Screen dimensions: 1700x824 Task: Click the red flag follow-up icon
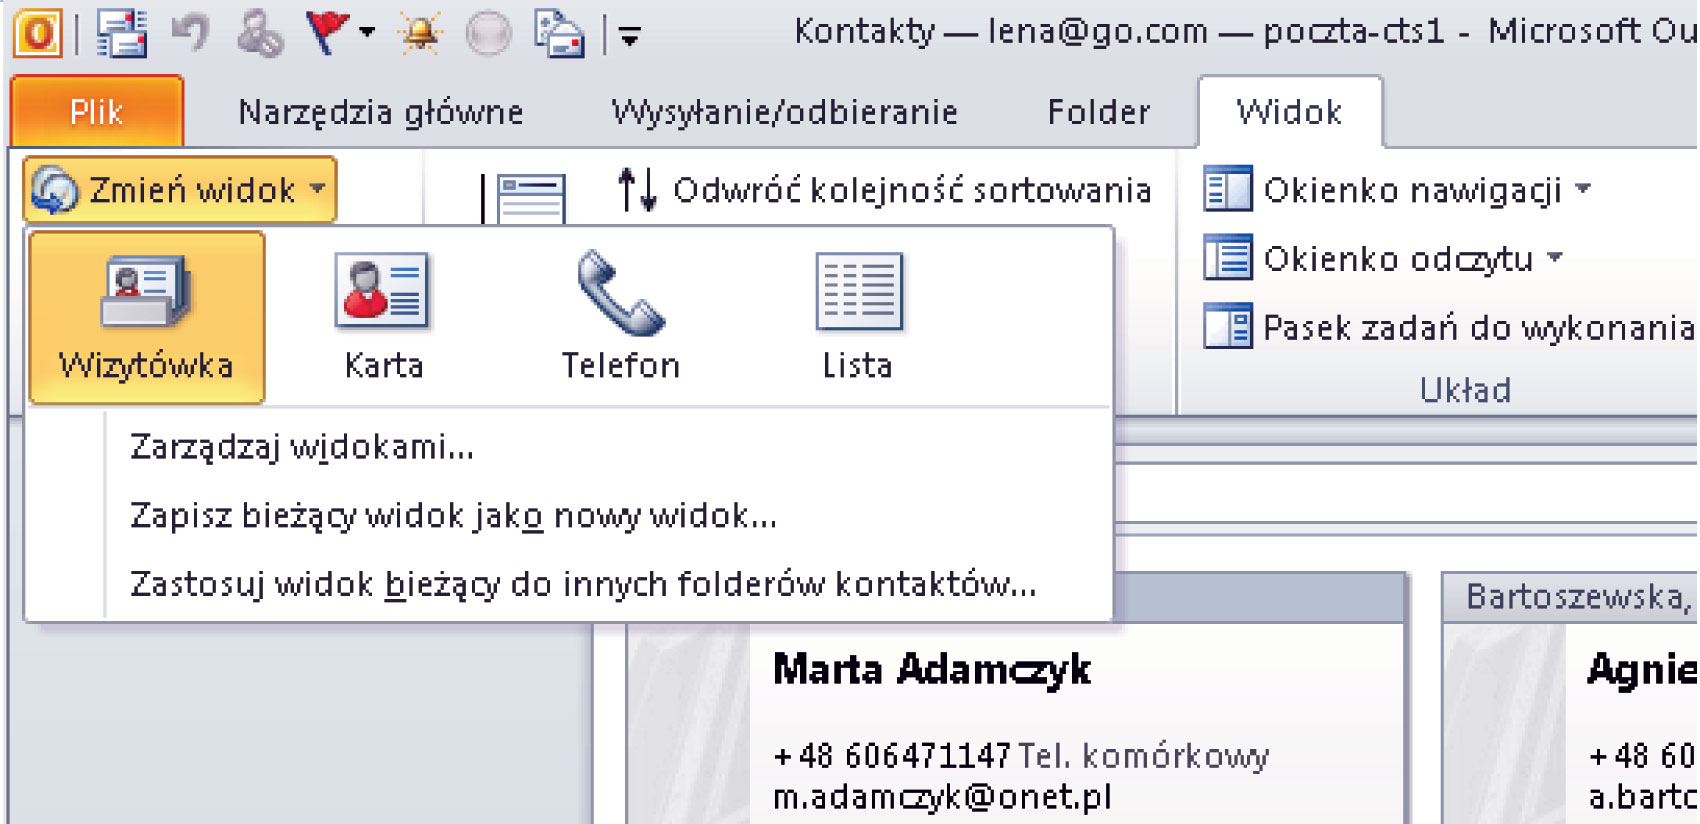click(x=327, y=34)
